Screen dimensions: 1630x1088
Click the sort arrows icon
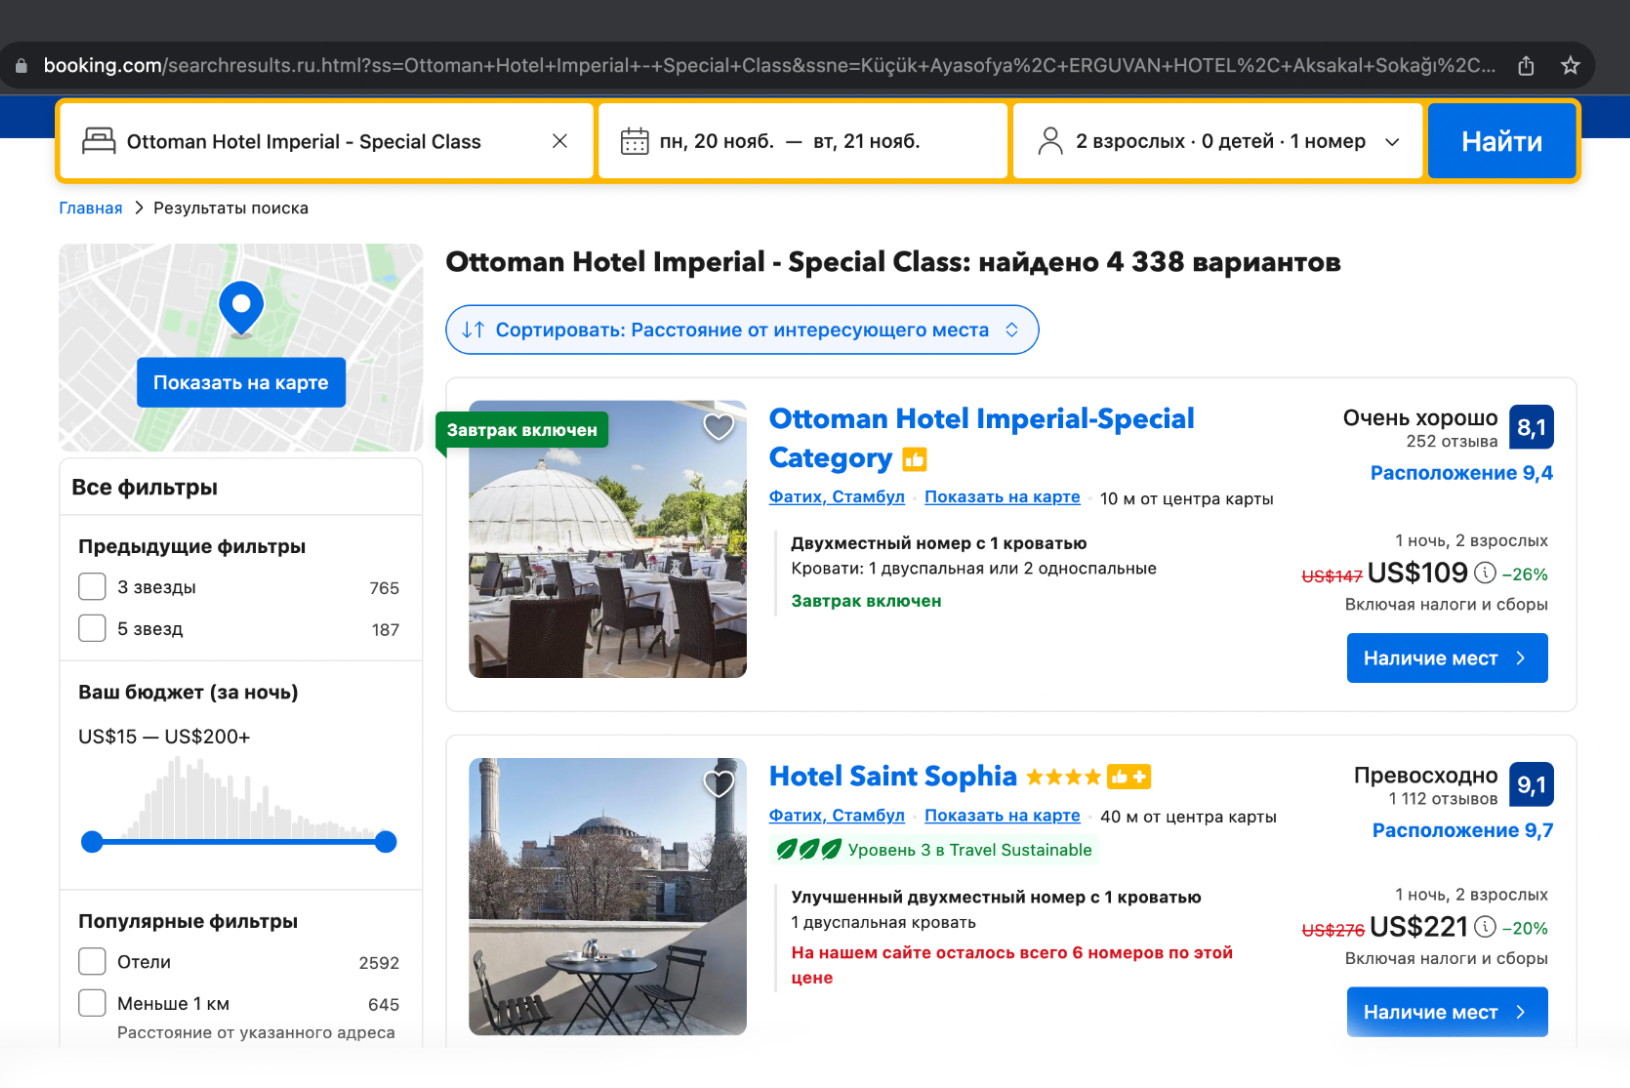(473, 330)
